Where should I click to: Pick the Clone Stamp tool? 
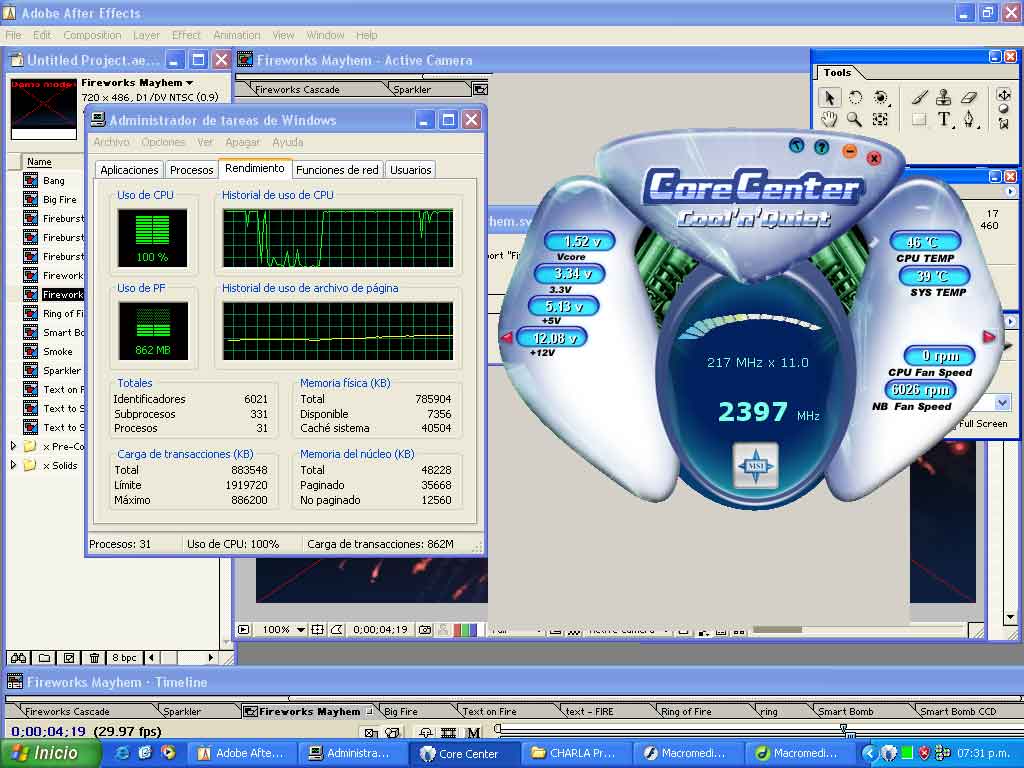[x=943, y=97]
